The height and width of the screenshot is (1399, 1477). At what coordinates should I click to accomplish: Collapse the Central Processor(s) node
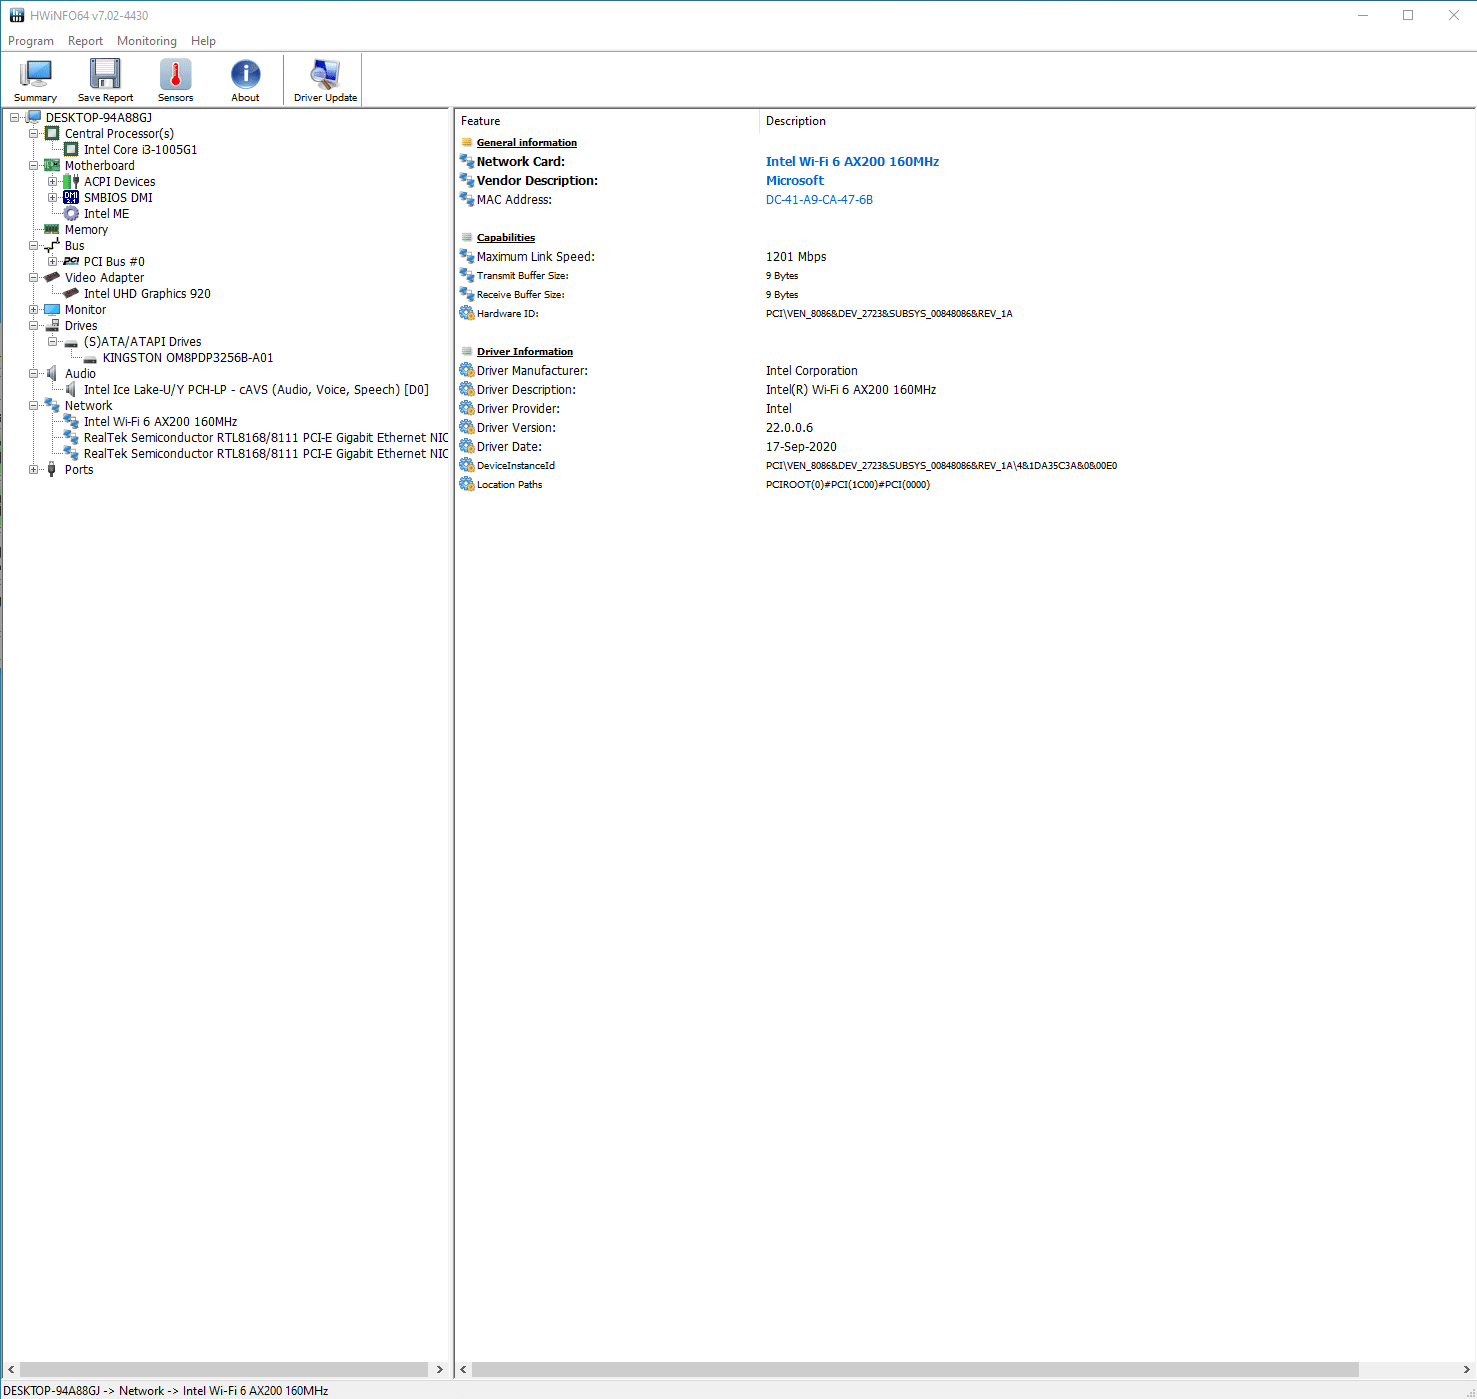coord(33,133)
